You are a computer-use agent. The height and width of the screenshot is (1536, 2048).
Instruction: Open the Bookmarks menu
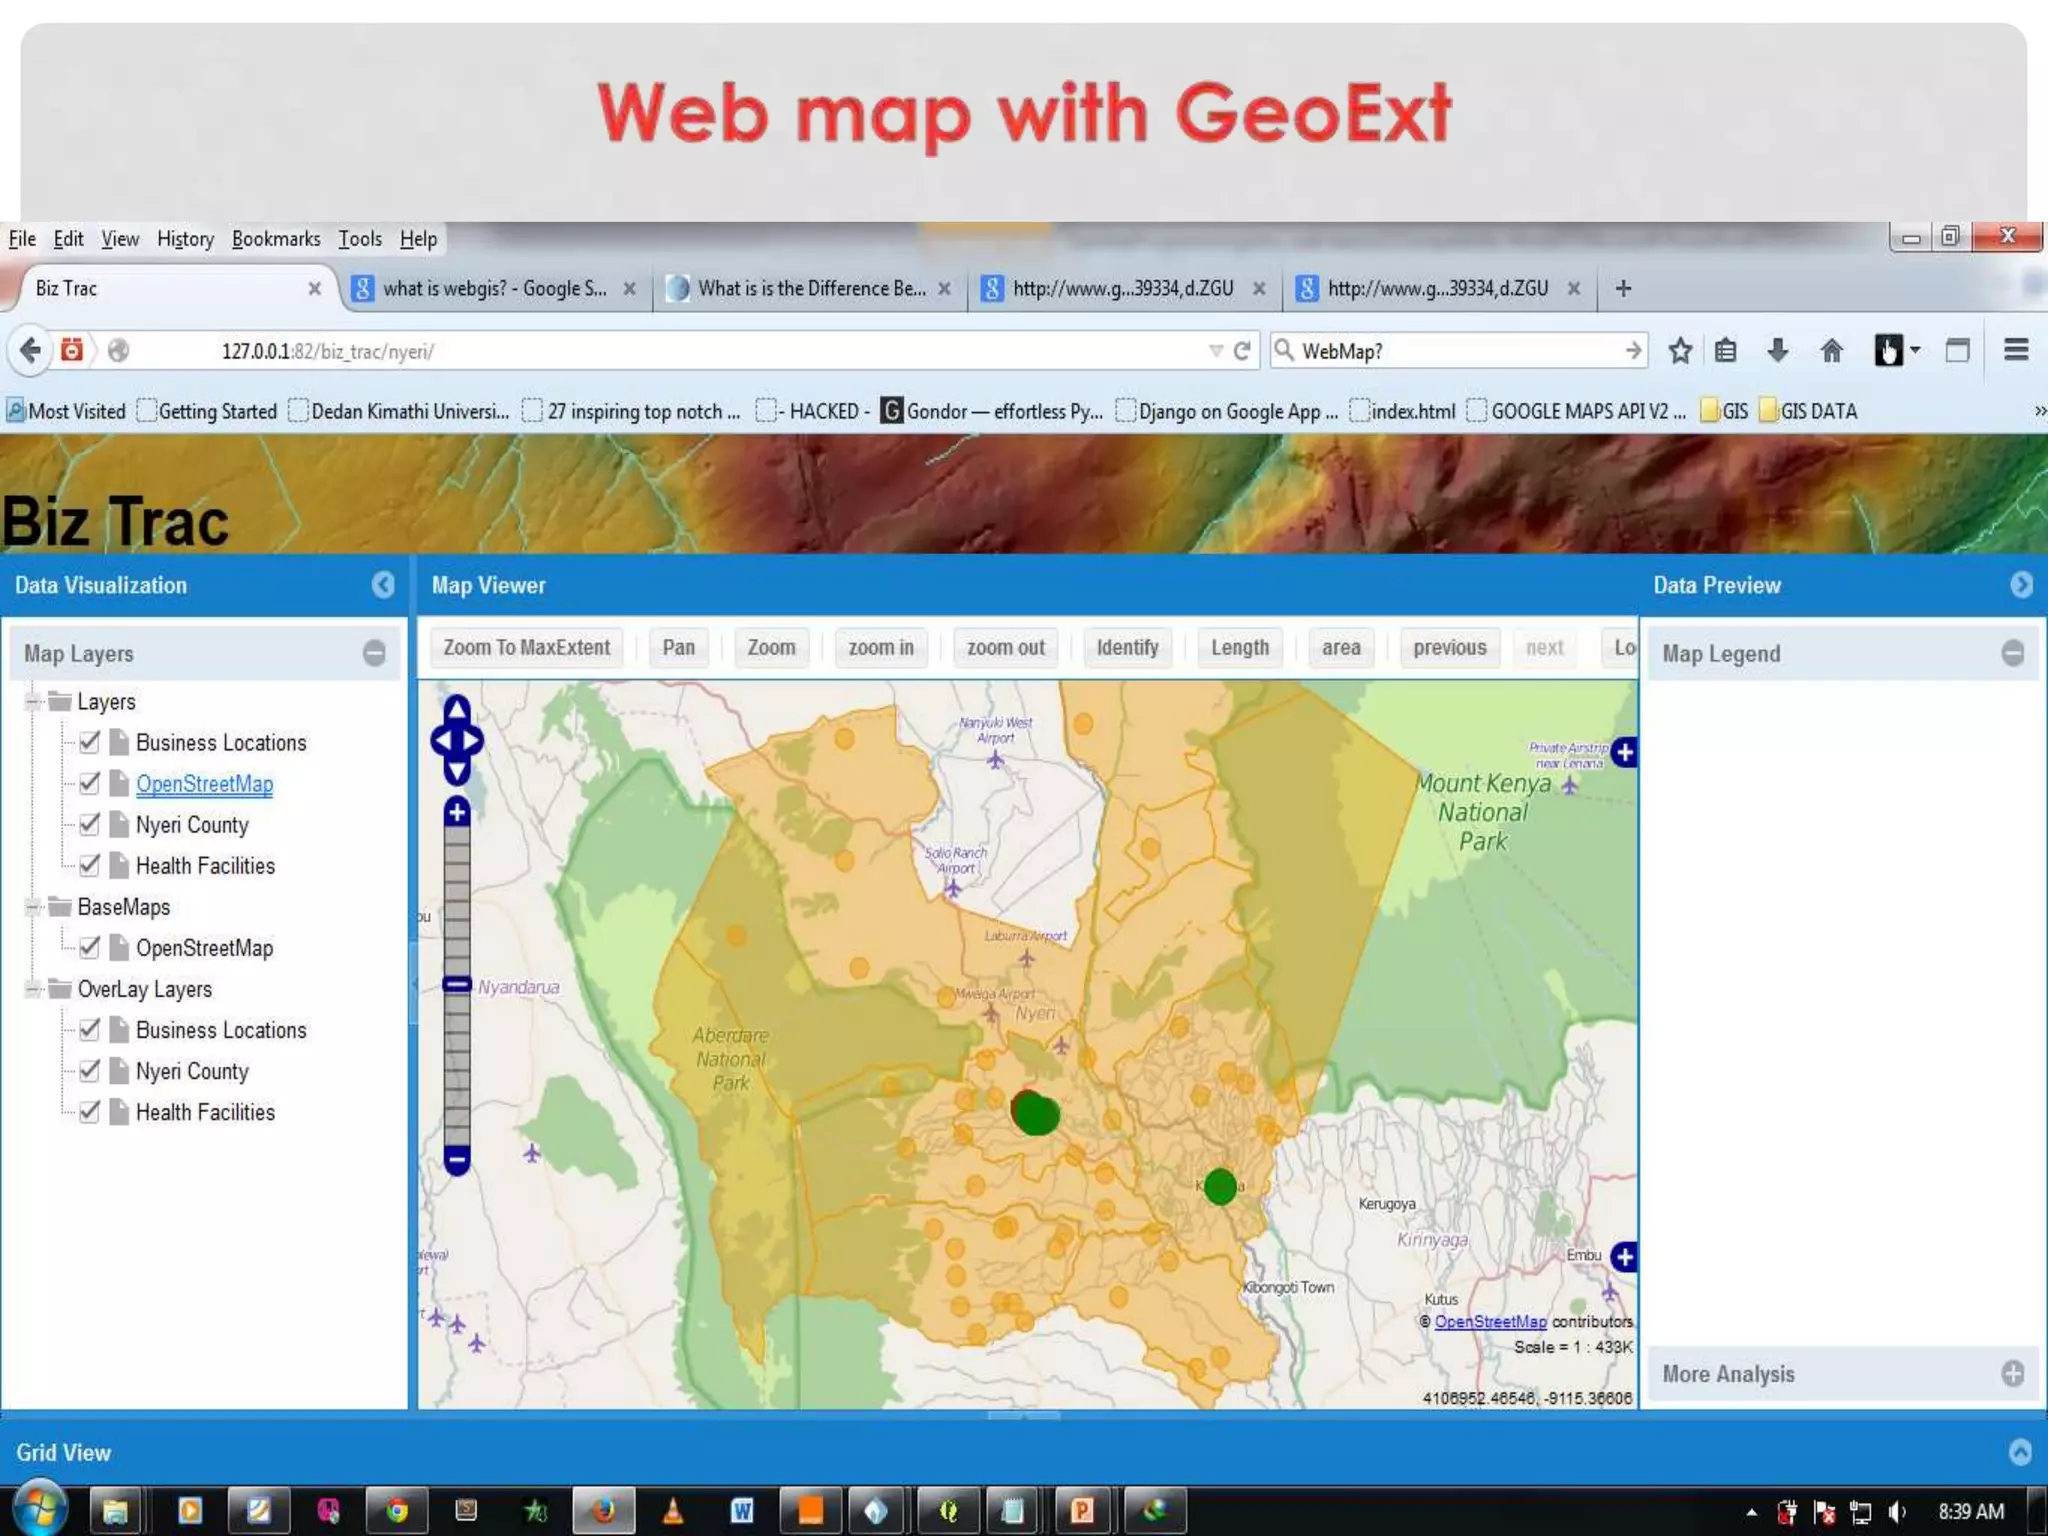click(x=276, y=239)
